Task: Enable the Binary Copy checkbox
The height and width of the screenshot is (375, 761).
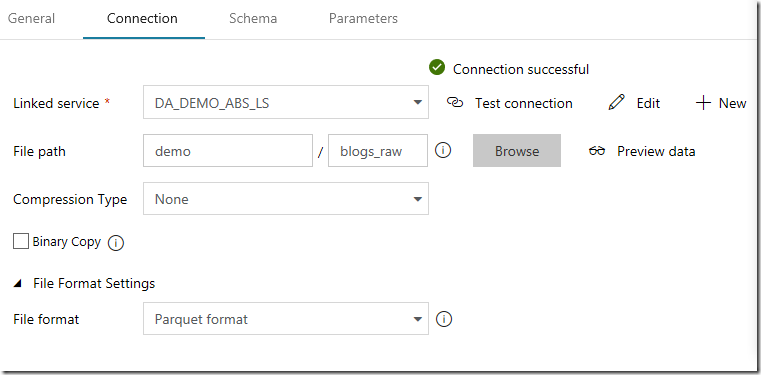Action: [x=21, y=241]
